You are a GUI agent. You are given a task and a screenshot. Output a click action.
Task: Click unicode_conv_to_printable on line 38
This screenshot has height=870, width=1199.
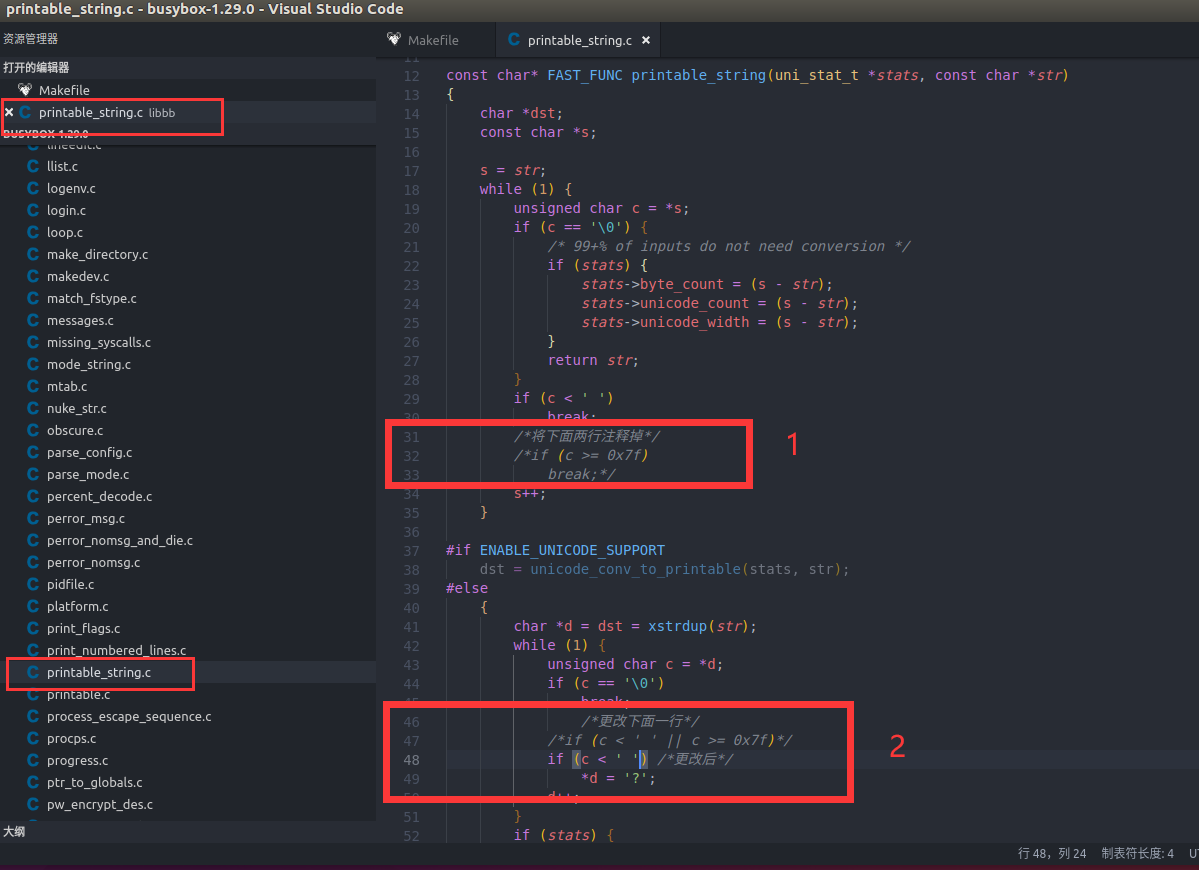pos(635,570)
